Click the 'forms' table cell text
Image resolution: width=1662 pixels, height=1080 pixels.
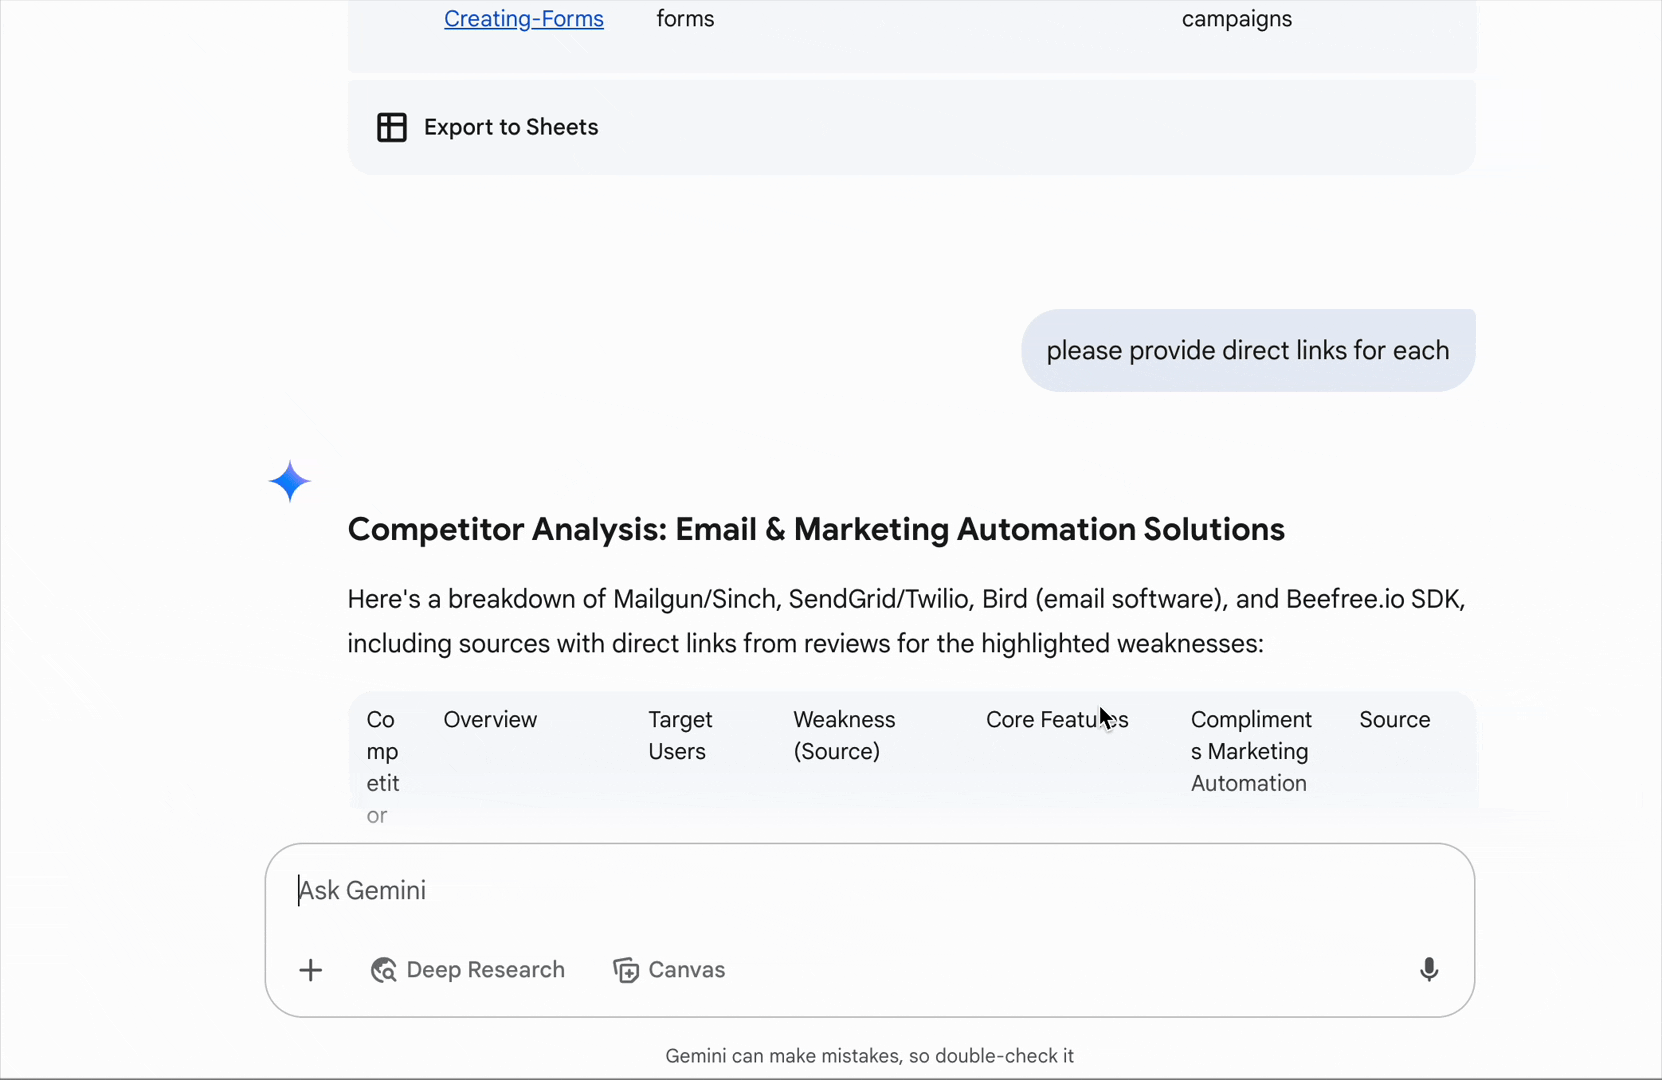point(685,19)
